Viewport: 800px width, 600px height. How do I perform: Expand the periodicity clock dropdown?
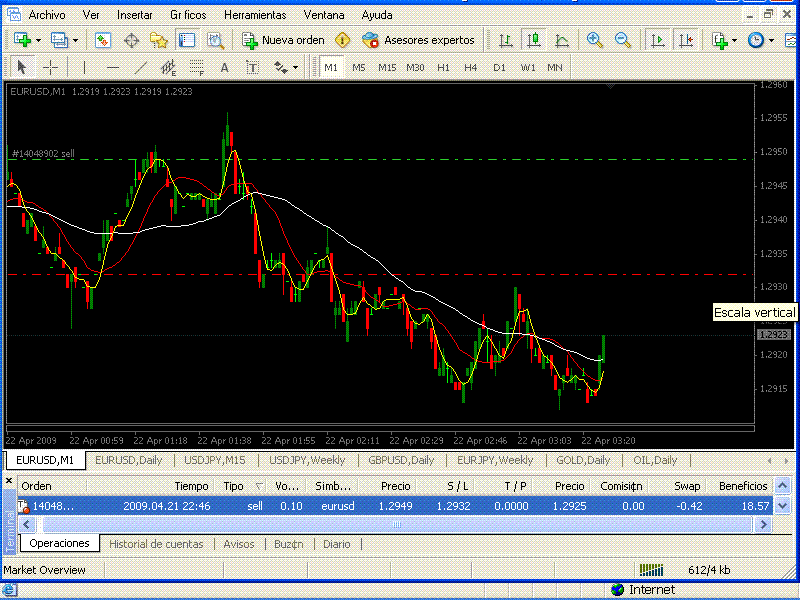pos(773,40)
